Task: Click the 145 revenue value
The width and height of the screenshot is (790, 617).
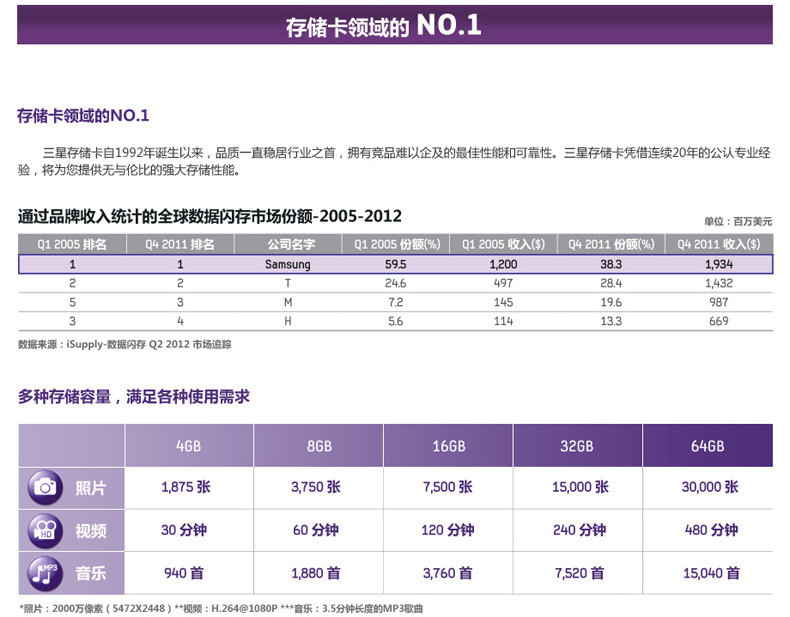Action: coord(503,302)
